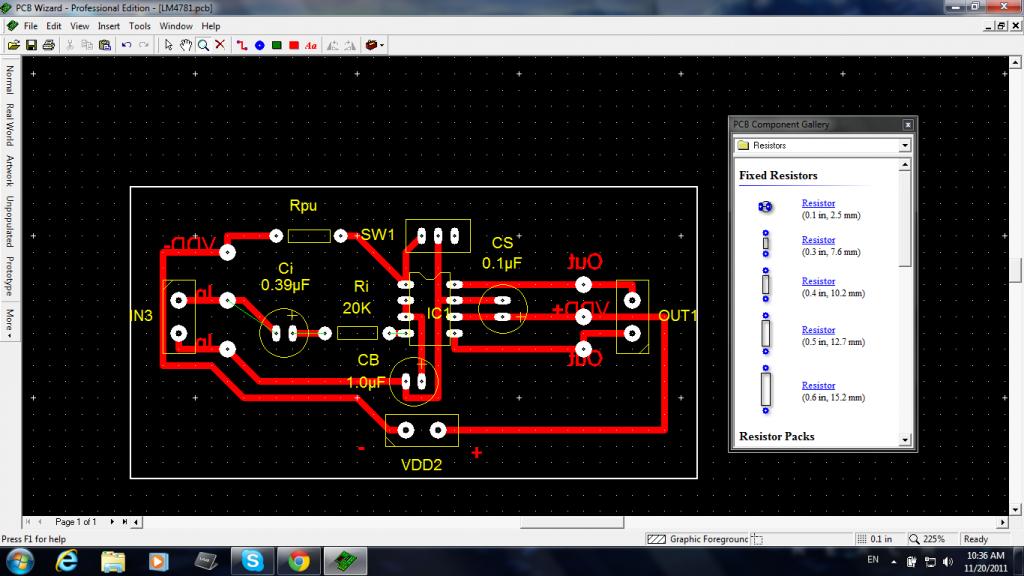Select the Track drawing tool
Viewport: 1024px width, 576px height.
[242, 45]
